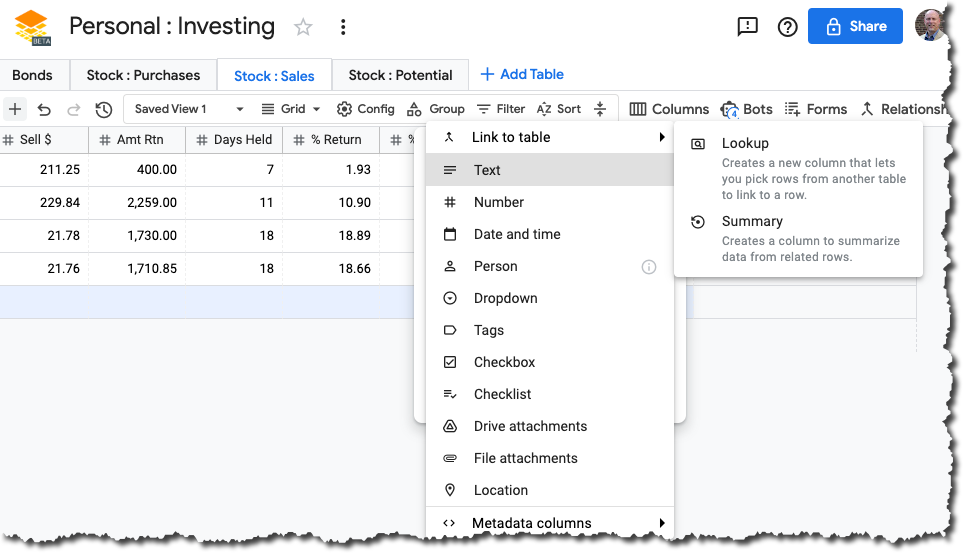Click the row height adjust icon

point(600,109)
